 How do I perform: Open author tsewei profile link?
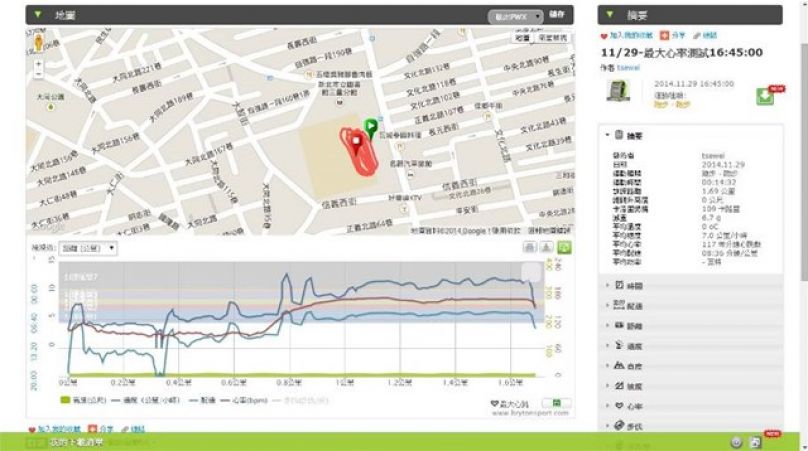pos(629,68)
